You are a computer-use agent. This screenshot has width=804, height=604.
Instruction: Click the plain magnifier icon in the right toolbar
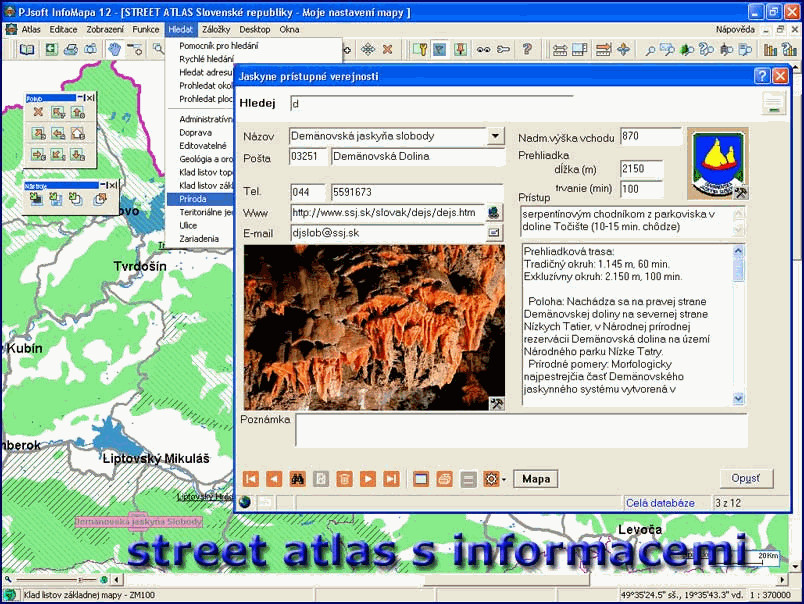point(650,50)
